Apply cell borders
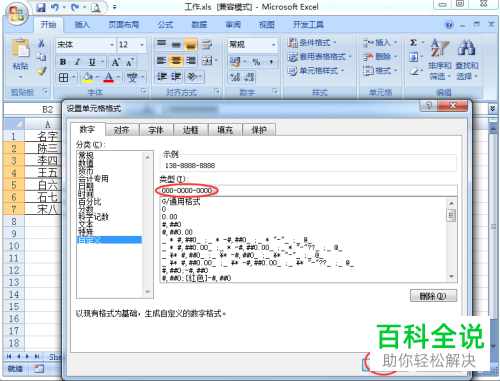The width and height of the screenshot is (500, 381). (x=63, y=78)
